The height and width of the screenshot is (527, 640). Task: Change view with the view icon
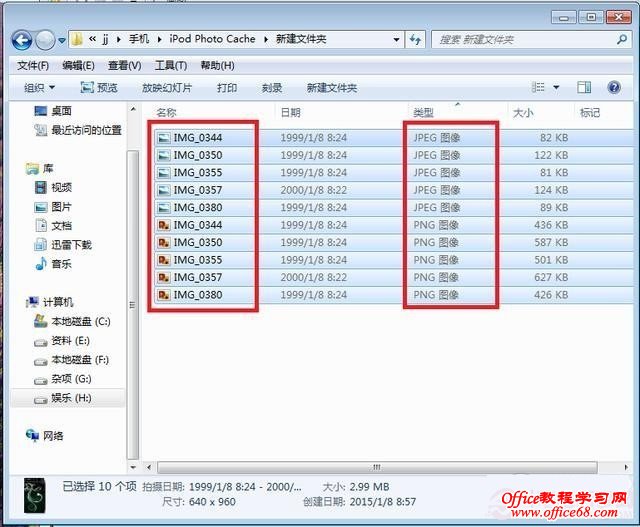[x=538, y=87]
